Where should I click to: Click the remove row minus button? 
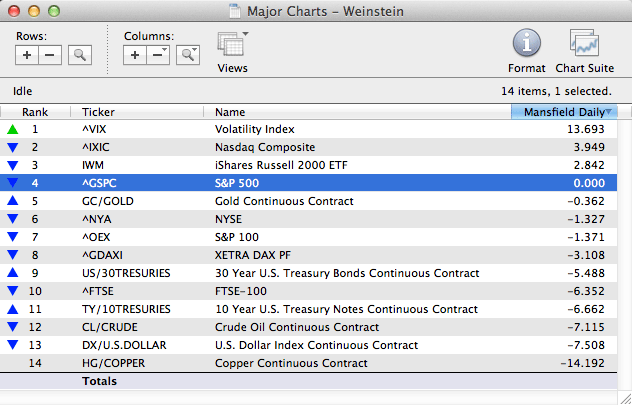(50, 55)
